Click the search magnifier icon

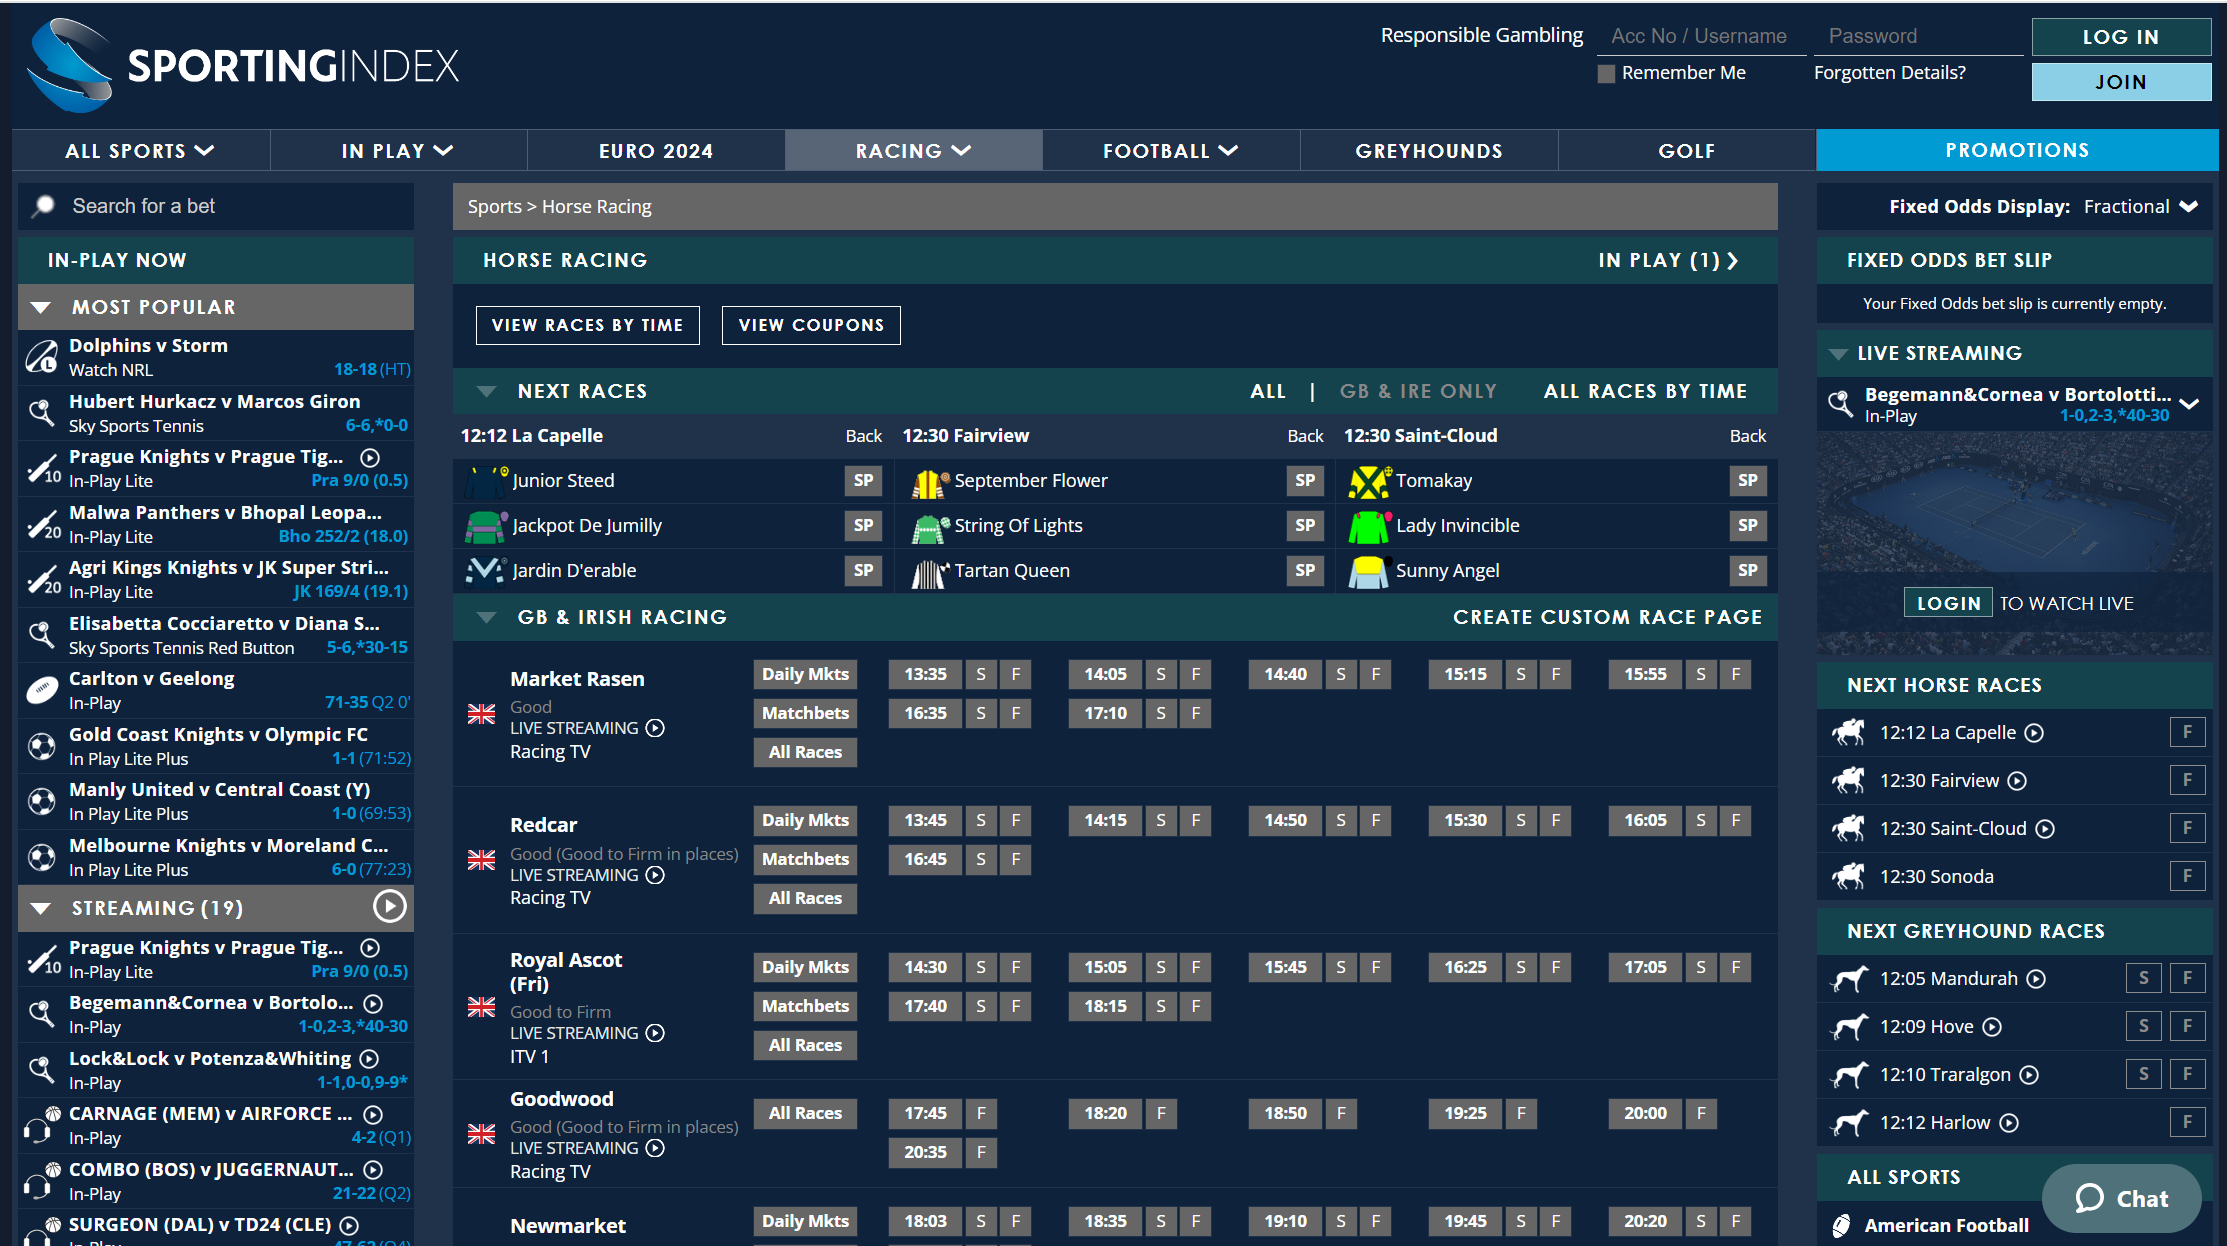point(43,206)
